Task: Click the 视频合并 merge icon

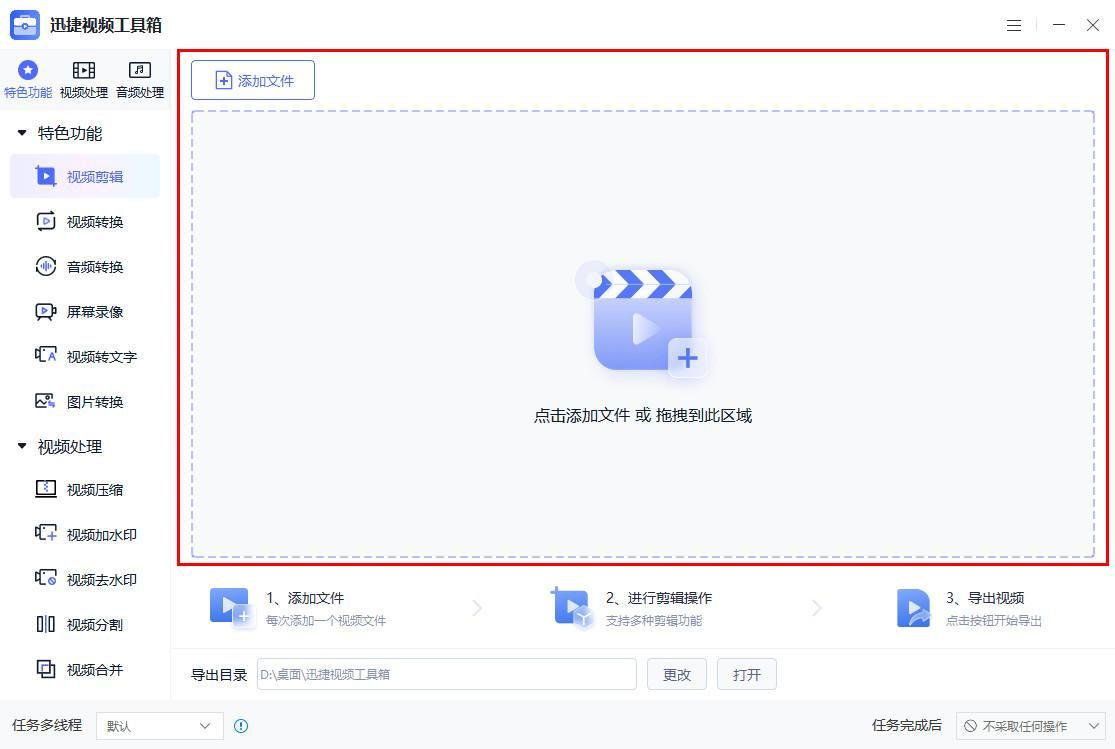Action: click(x=46, y=669)
